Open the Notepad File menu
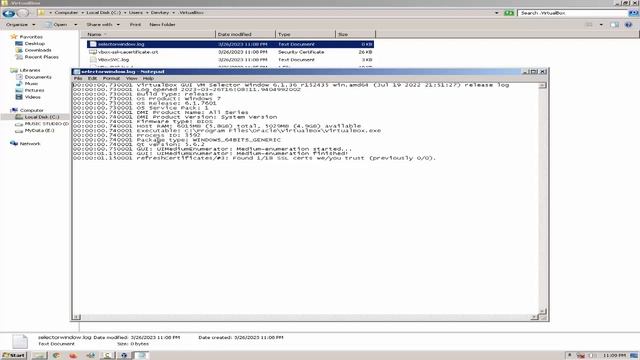The width and height of the screenshot is (640, 360). [x=78, y=78]
